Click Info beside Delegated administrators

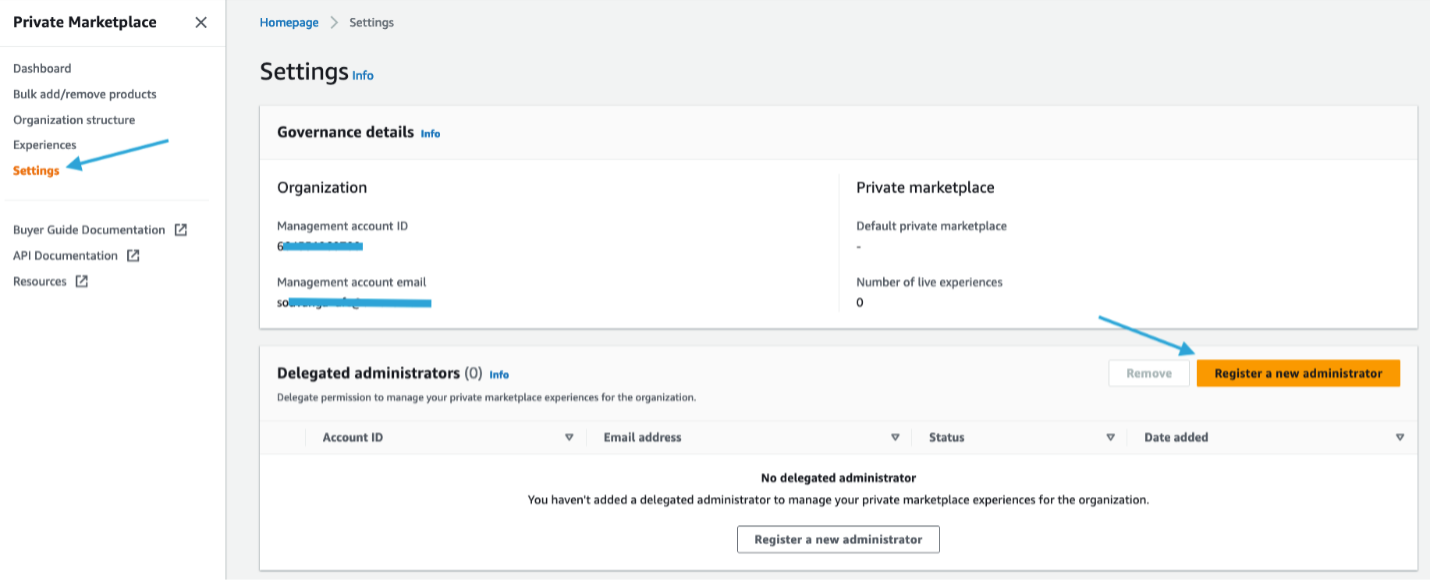tap(498, 374)
